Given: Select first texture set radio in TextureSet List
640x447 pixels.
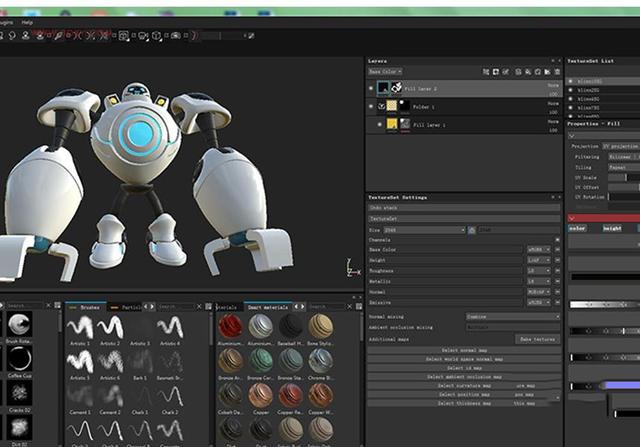Looking at the screenshot, I should [571, 81].
